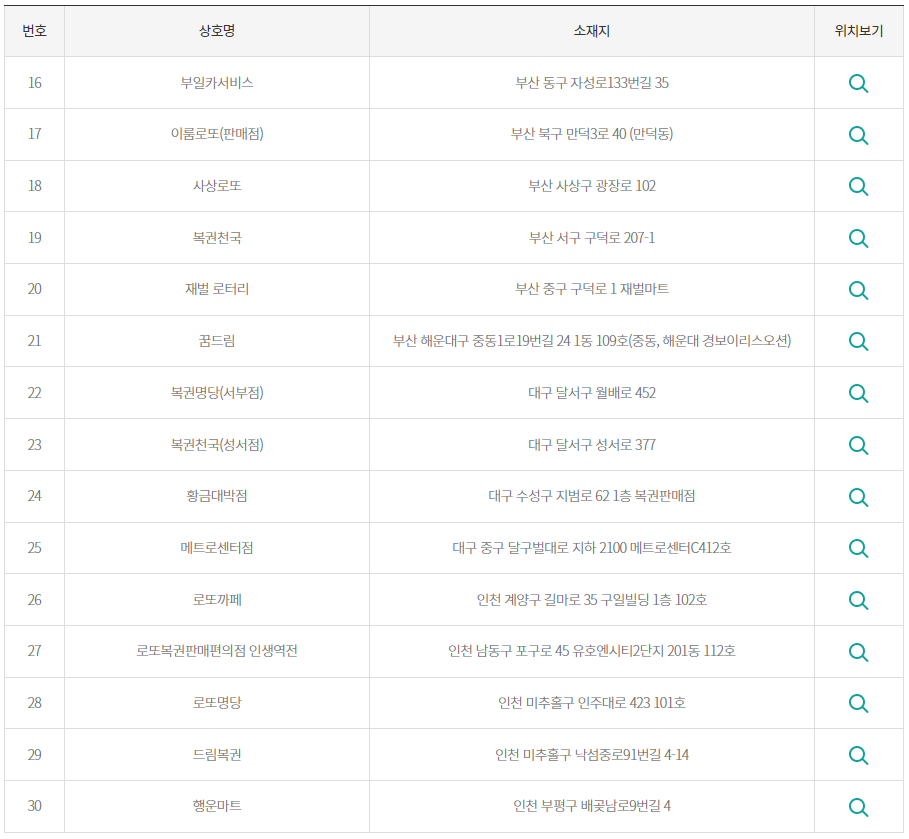The height and width of the screenshot is (839, 909).
Task: Select the 번호 column header
Action: pos(34,31)
